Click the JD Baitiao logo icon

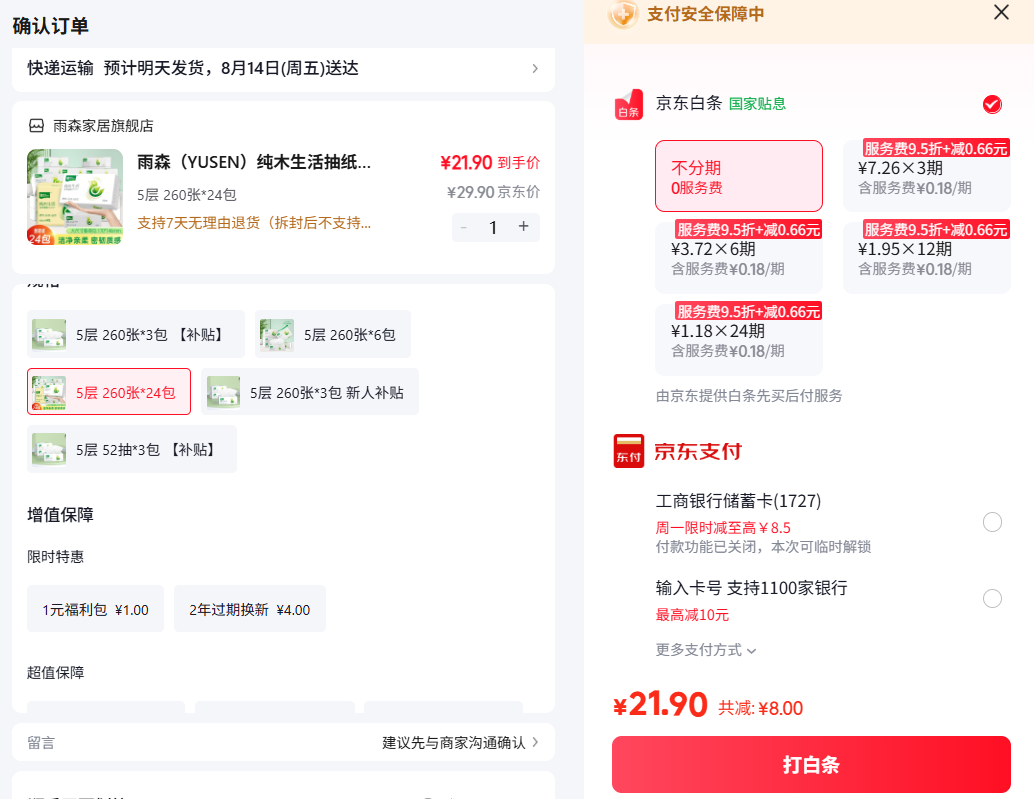click(x=629, y=104)
